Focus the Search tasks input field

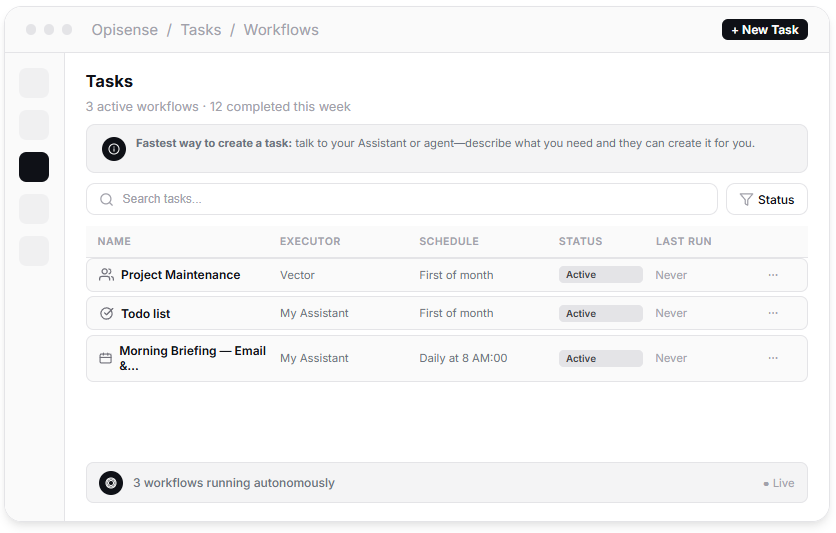point(410,200)
